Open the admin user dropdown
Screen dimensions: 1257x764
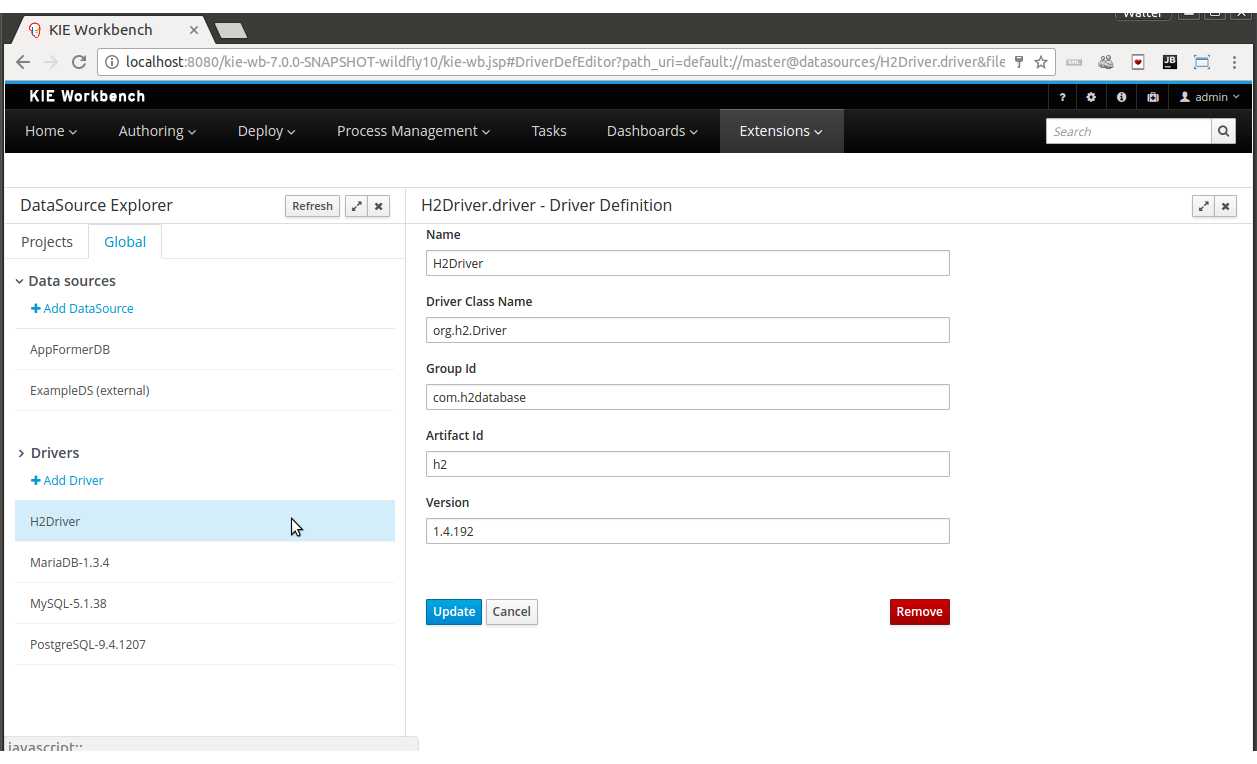1210,97
